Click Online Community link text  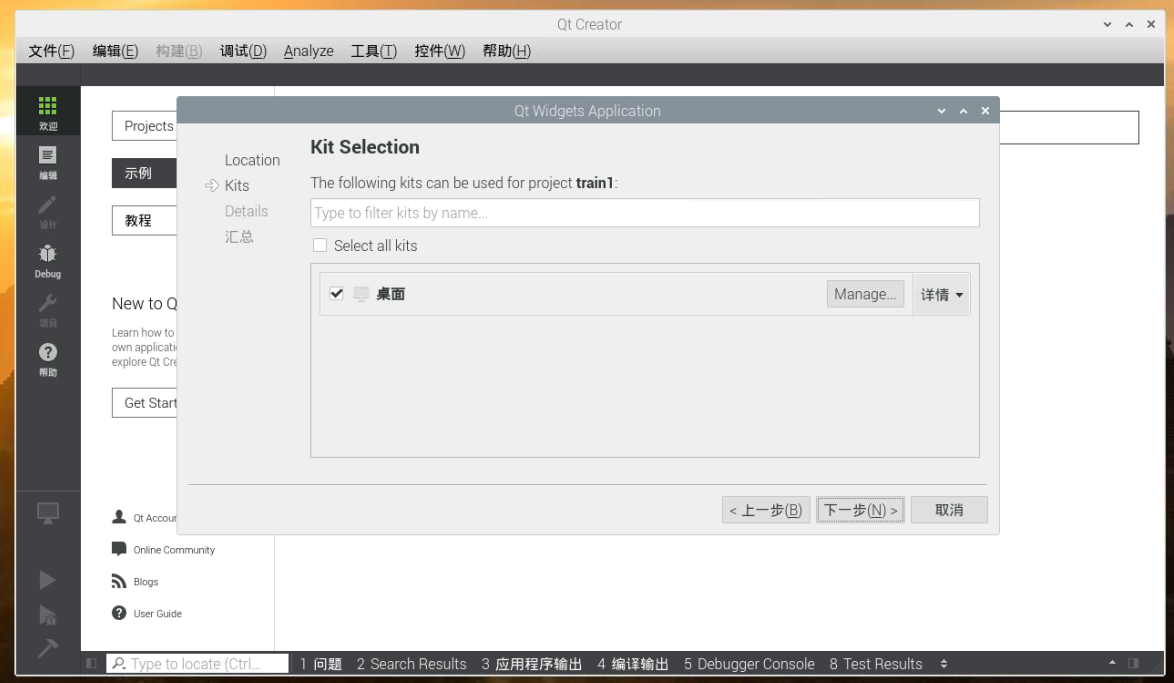(174, 550)
